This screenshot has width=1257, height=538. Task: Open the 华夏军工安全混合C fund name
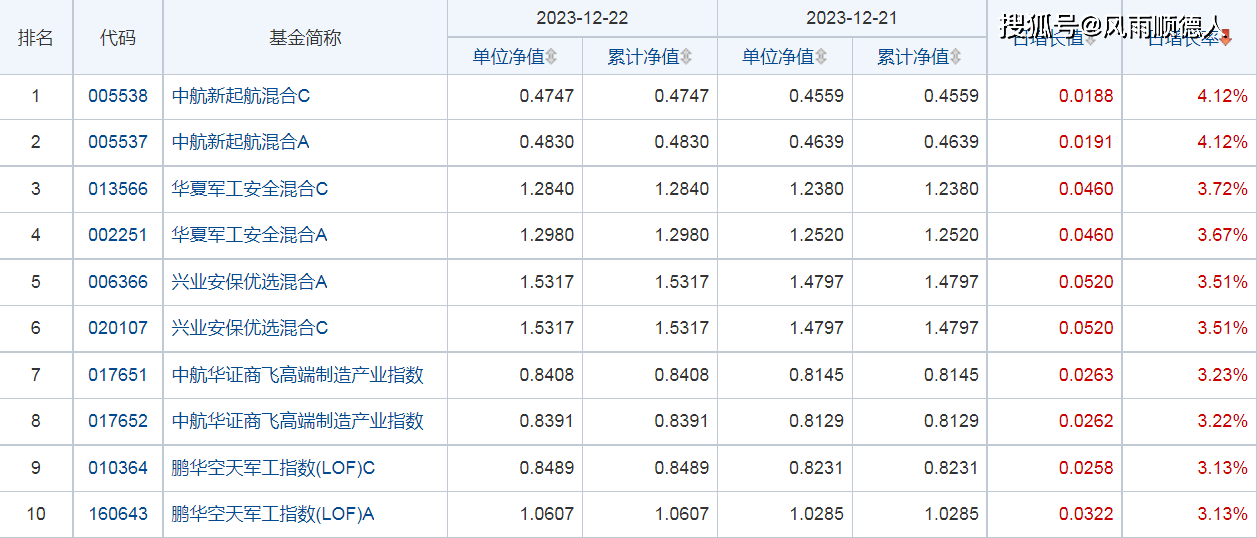251,189
